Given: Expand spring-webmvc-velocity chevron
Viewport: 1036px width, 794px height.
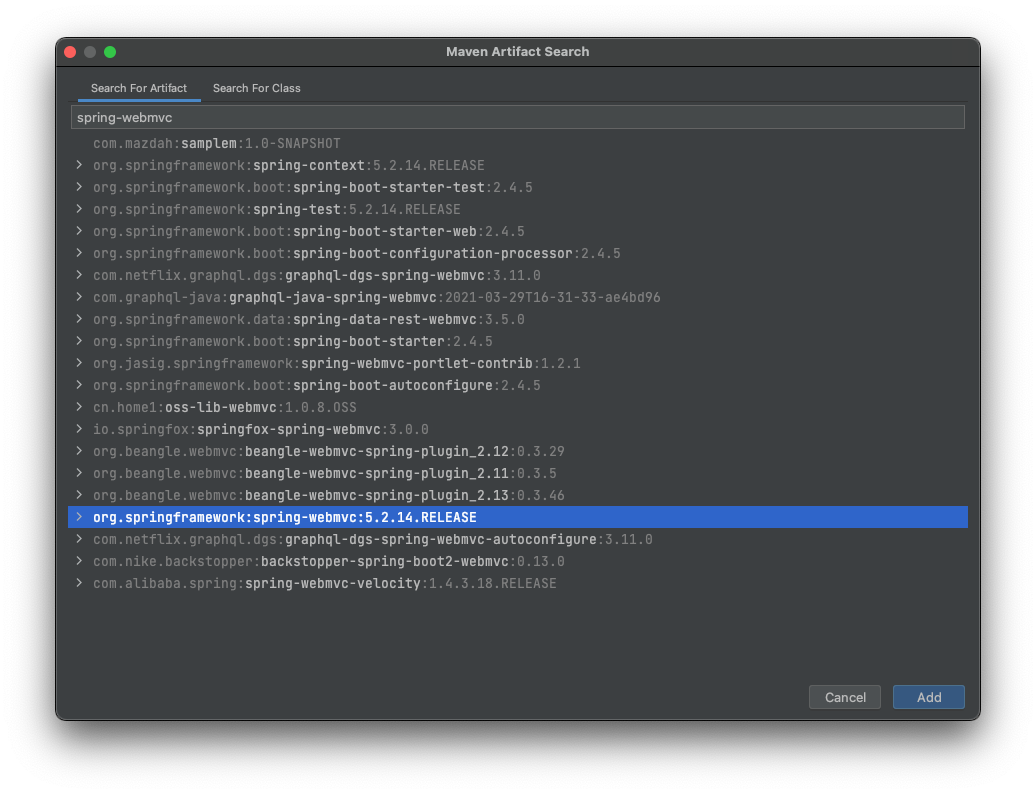Looking at the screenshot, I should point(79,583).
